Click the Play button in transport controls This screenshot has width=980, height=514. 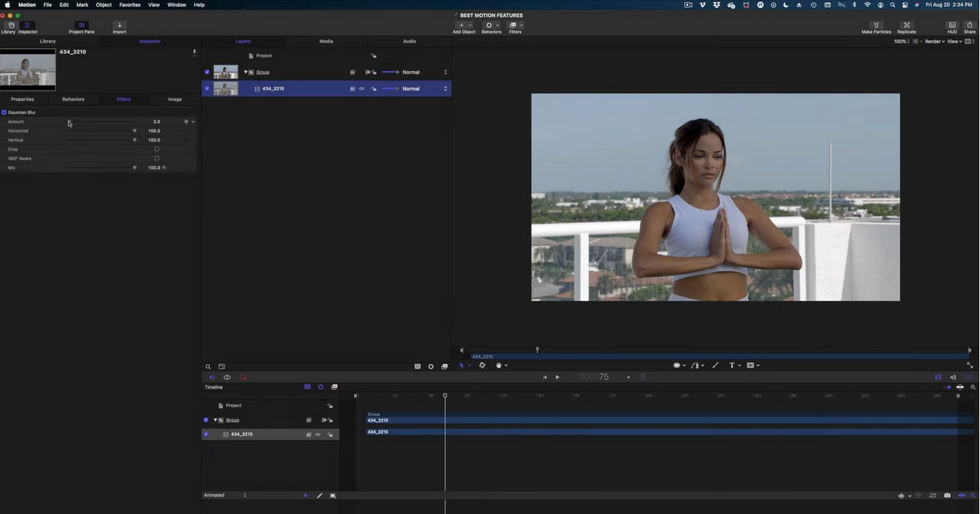(558, 377)
